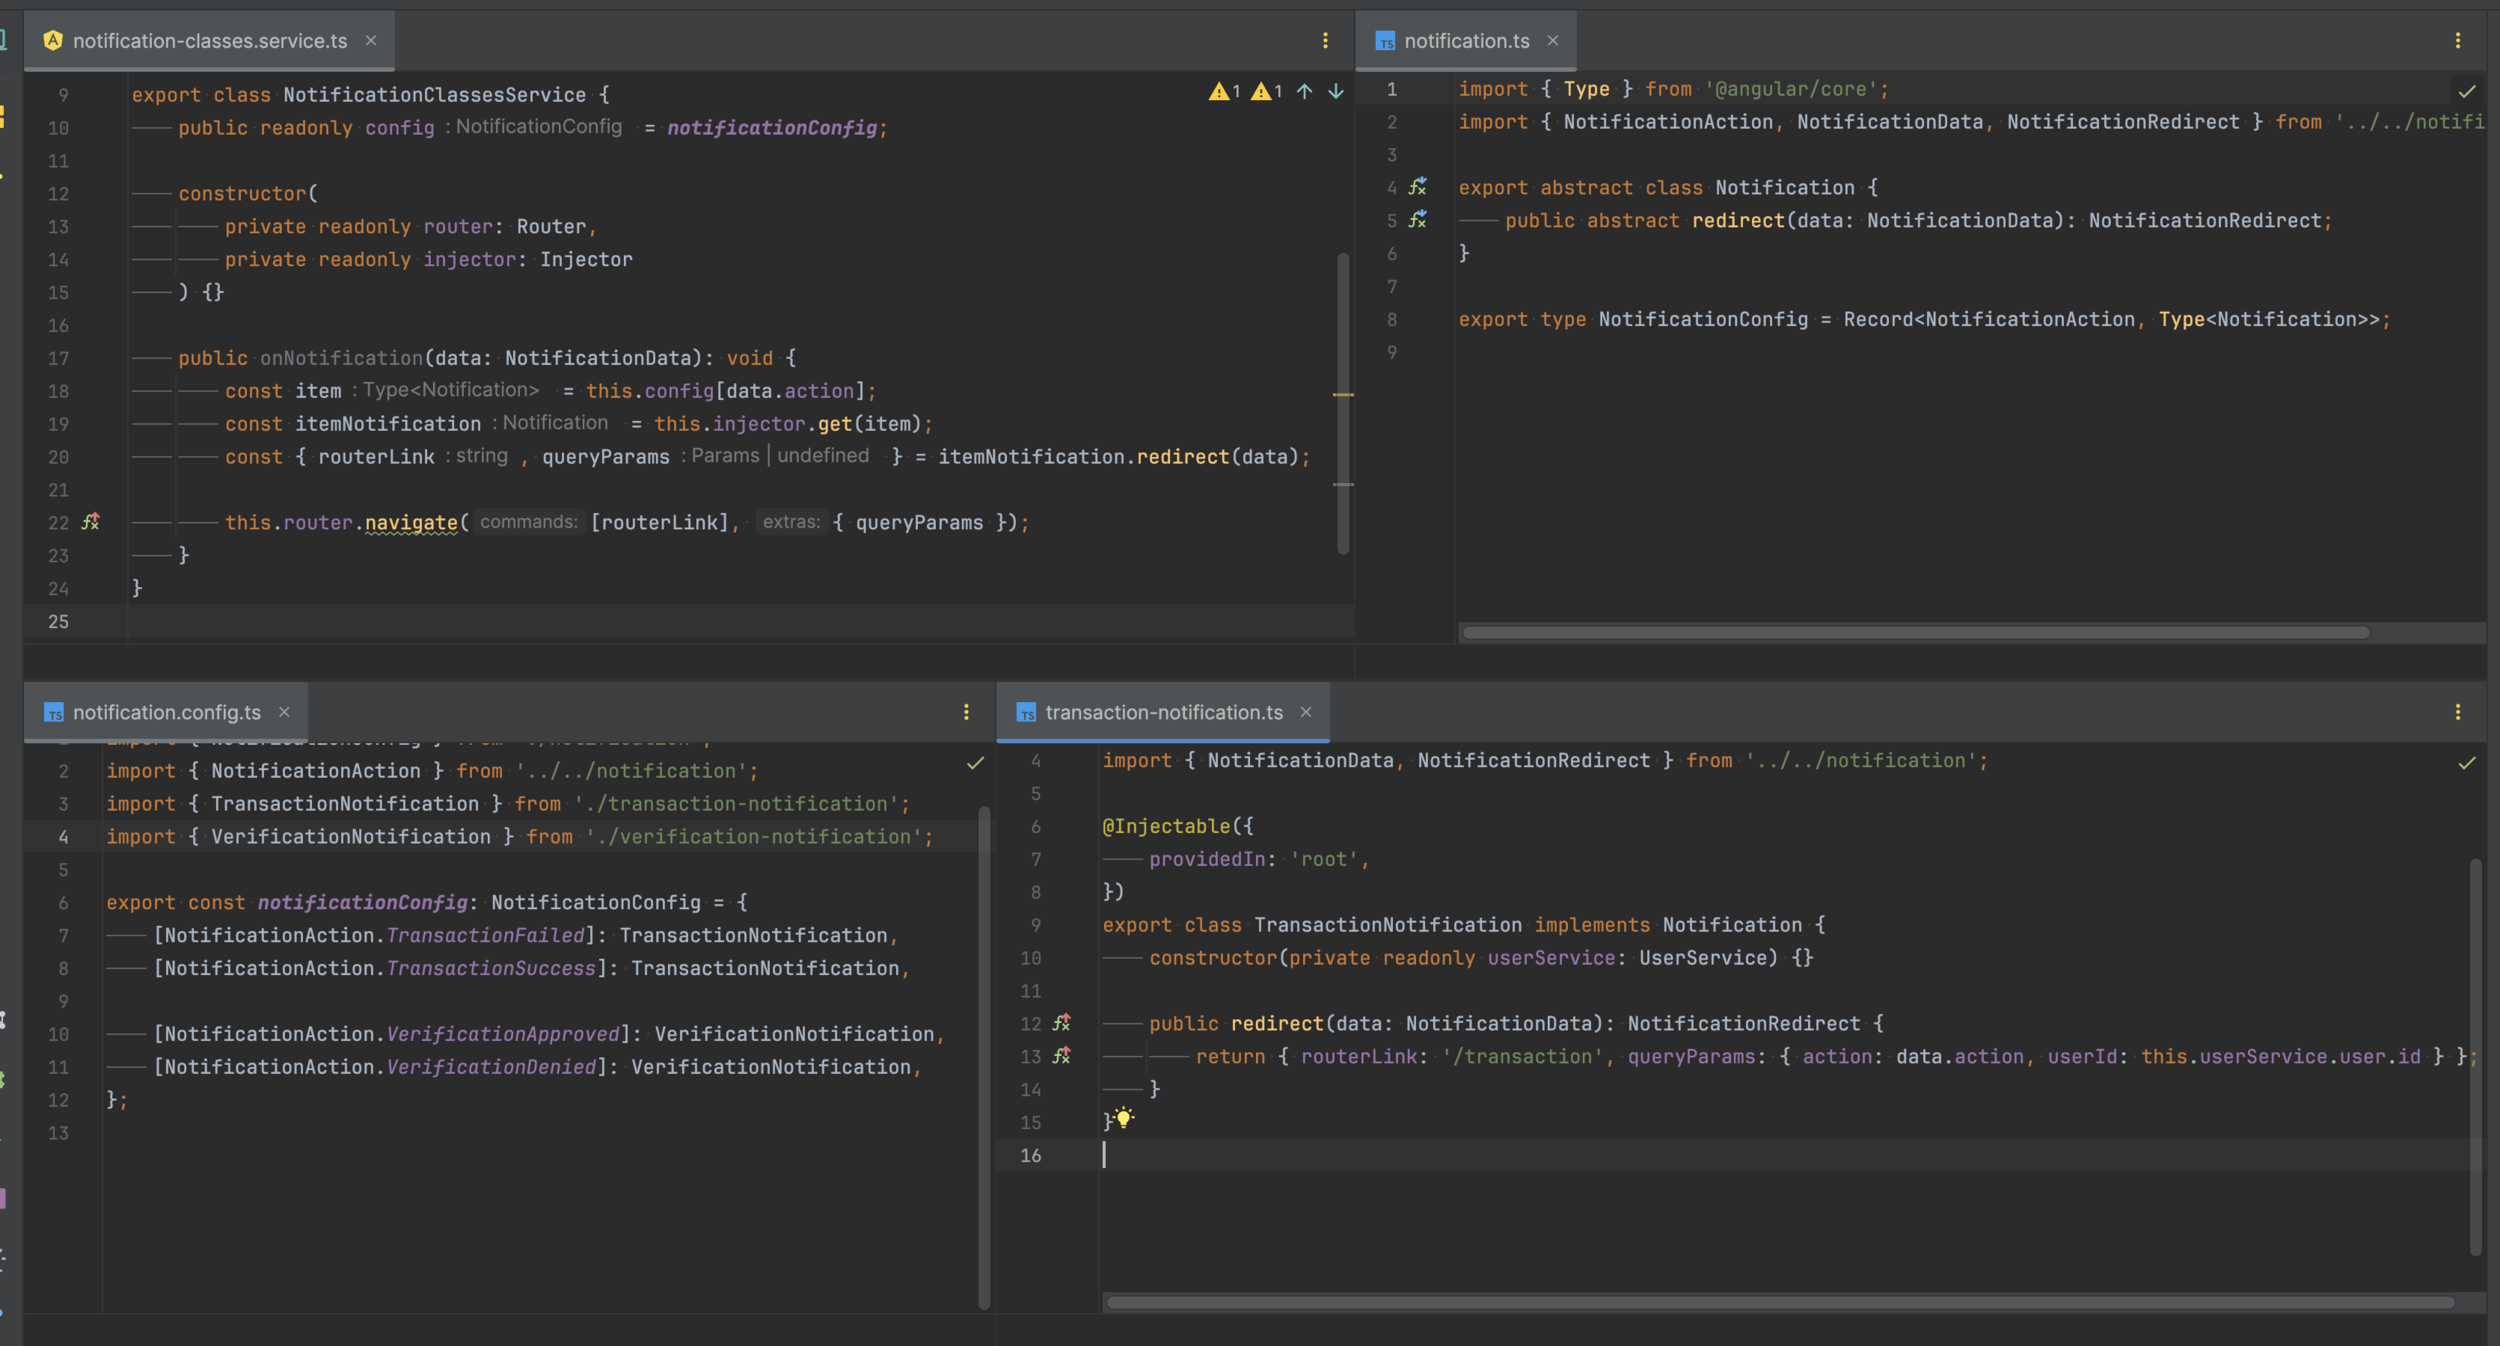Click gutter icon next to abstract redirect method

1418,220
